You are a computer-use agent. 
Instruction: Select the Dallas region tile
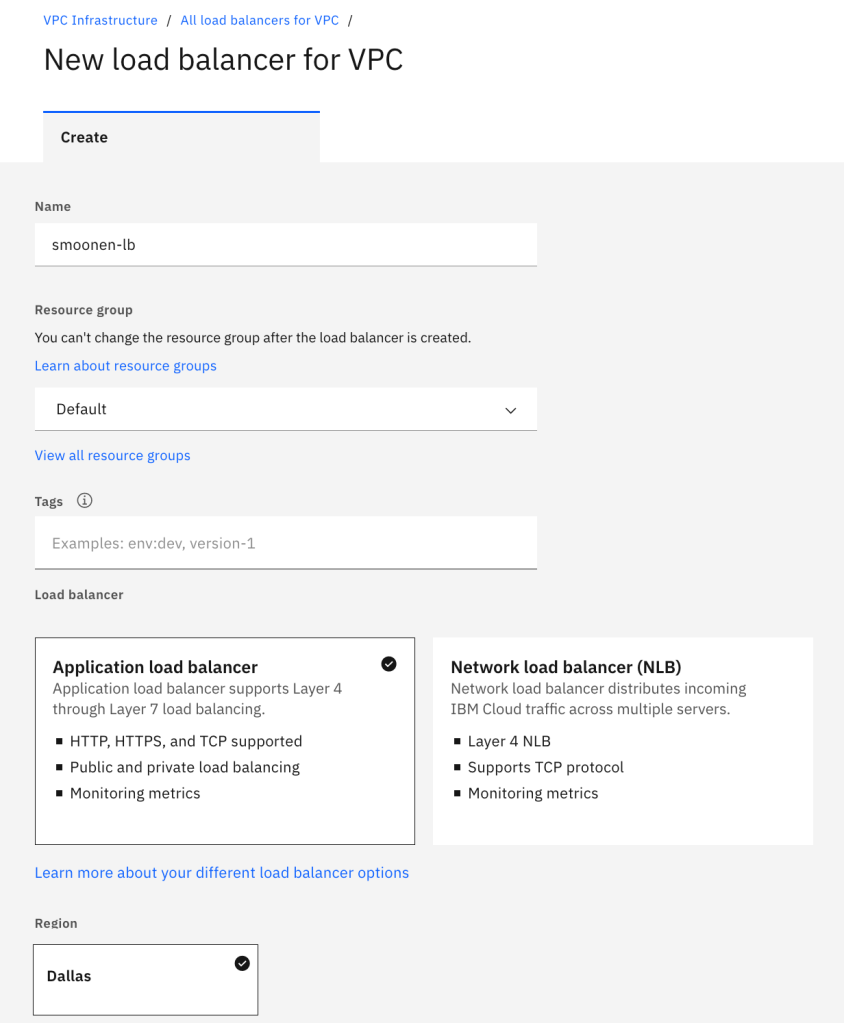click(x=145, y=979)
